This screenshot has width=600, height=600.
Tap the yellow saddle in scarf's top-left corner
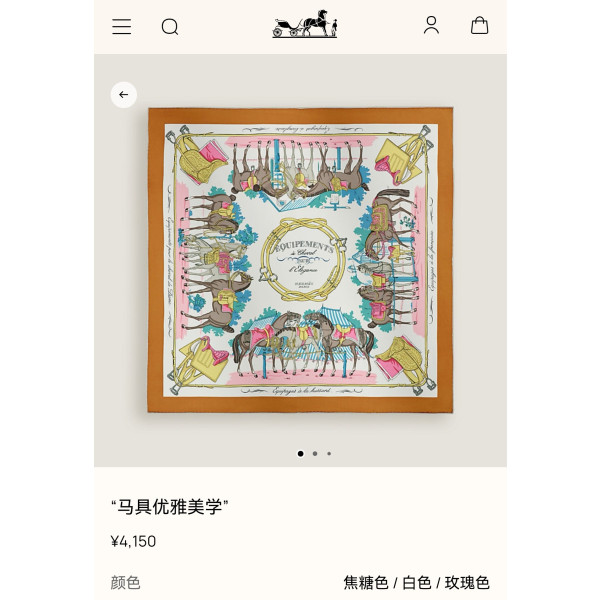pyautogui.click(x=197, y=163)
